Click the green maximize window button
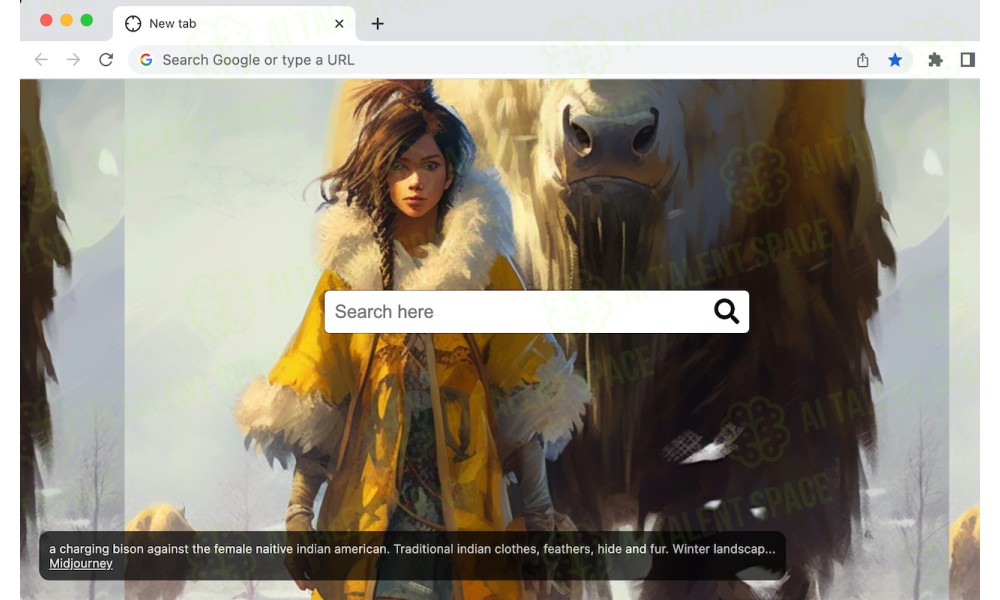The width and height of the screenshot is (1000, 600). pyautogui.click(x=87, y=20)
